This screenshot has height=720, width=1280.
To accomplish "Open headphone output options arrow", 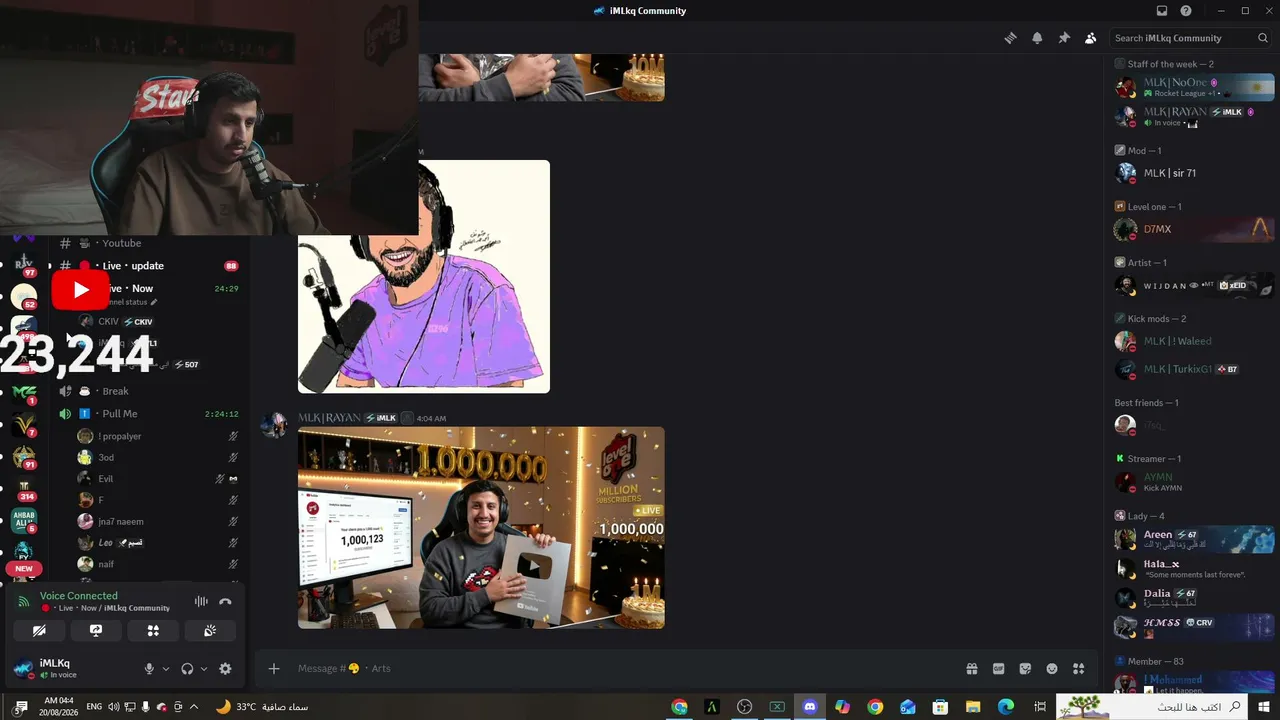I will click(x=204, y=669).
